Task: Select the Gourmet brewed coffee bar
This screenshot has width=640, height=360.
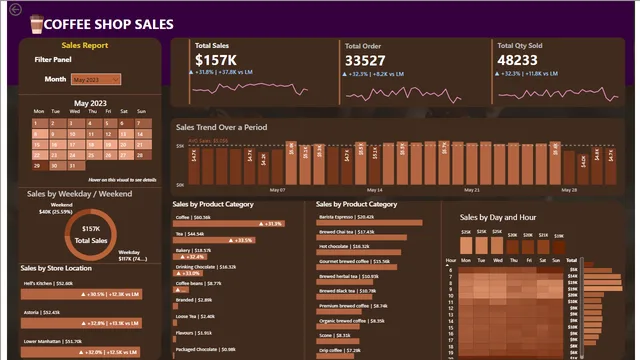Action: point(357,267)
